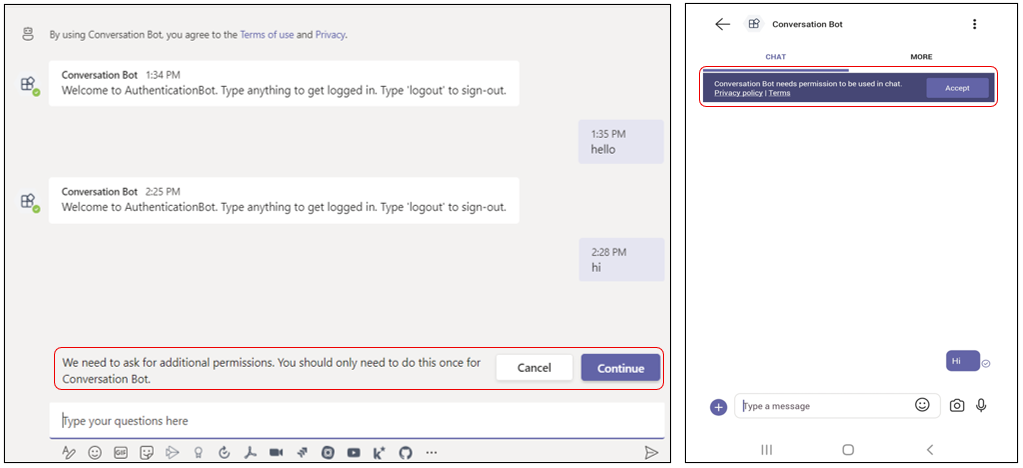Click Conversation Bot avatar in mobile header

coord(754,24)
